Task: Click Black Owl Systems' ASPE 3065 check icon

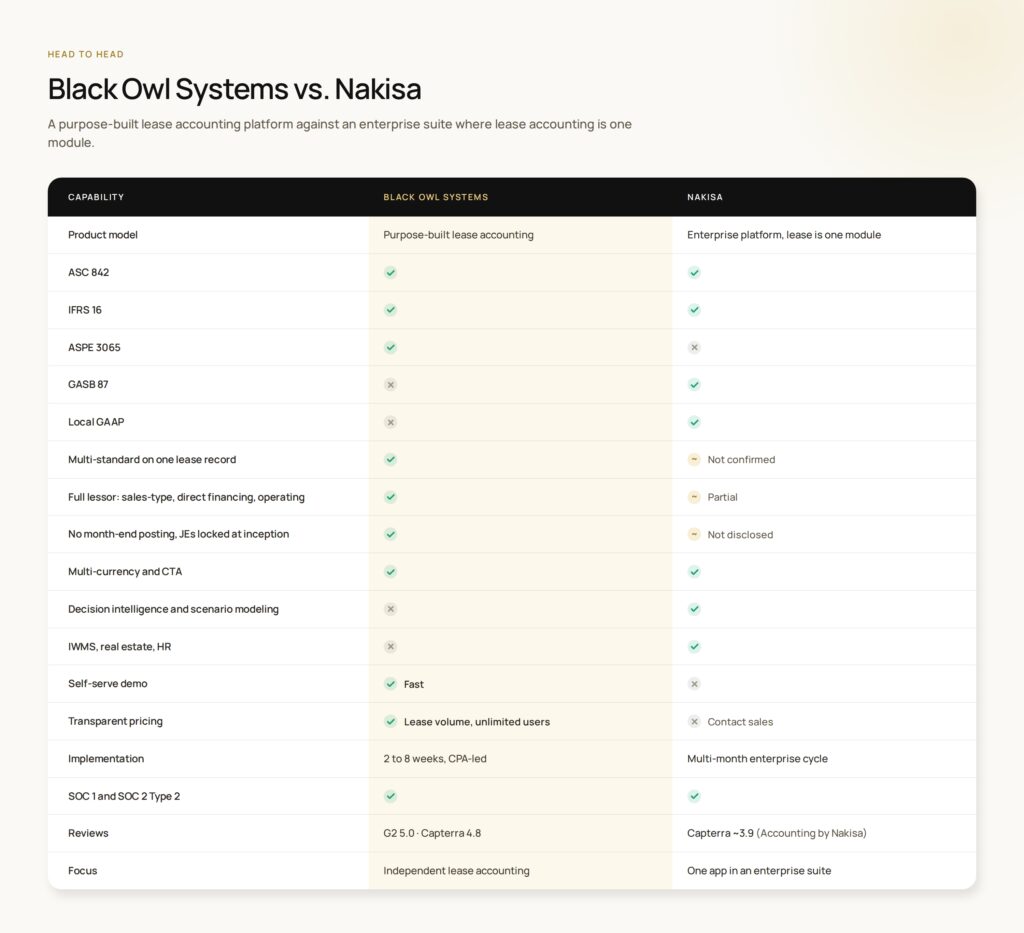Action: pos(391,347)
